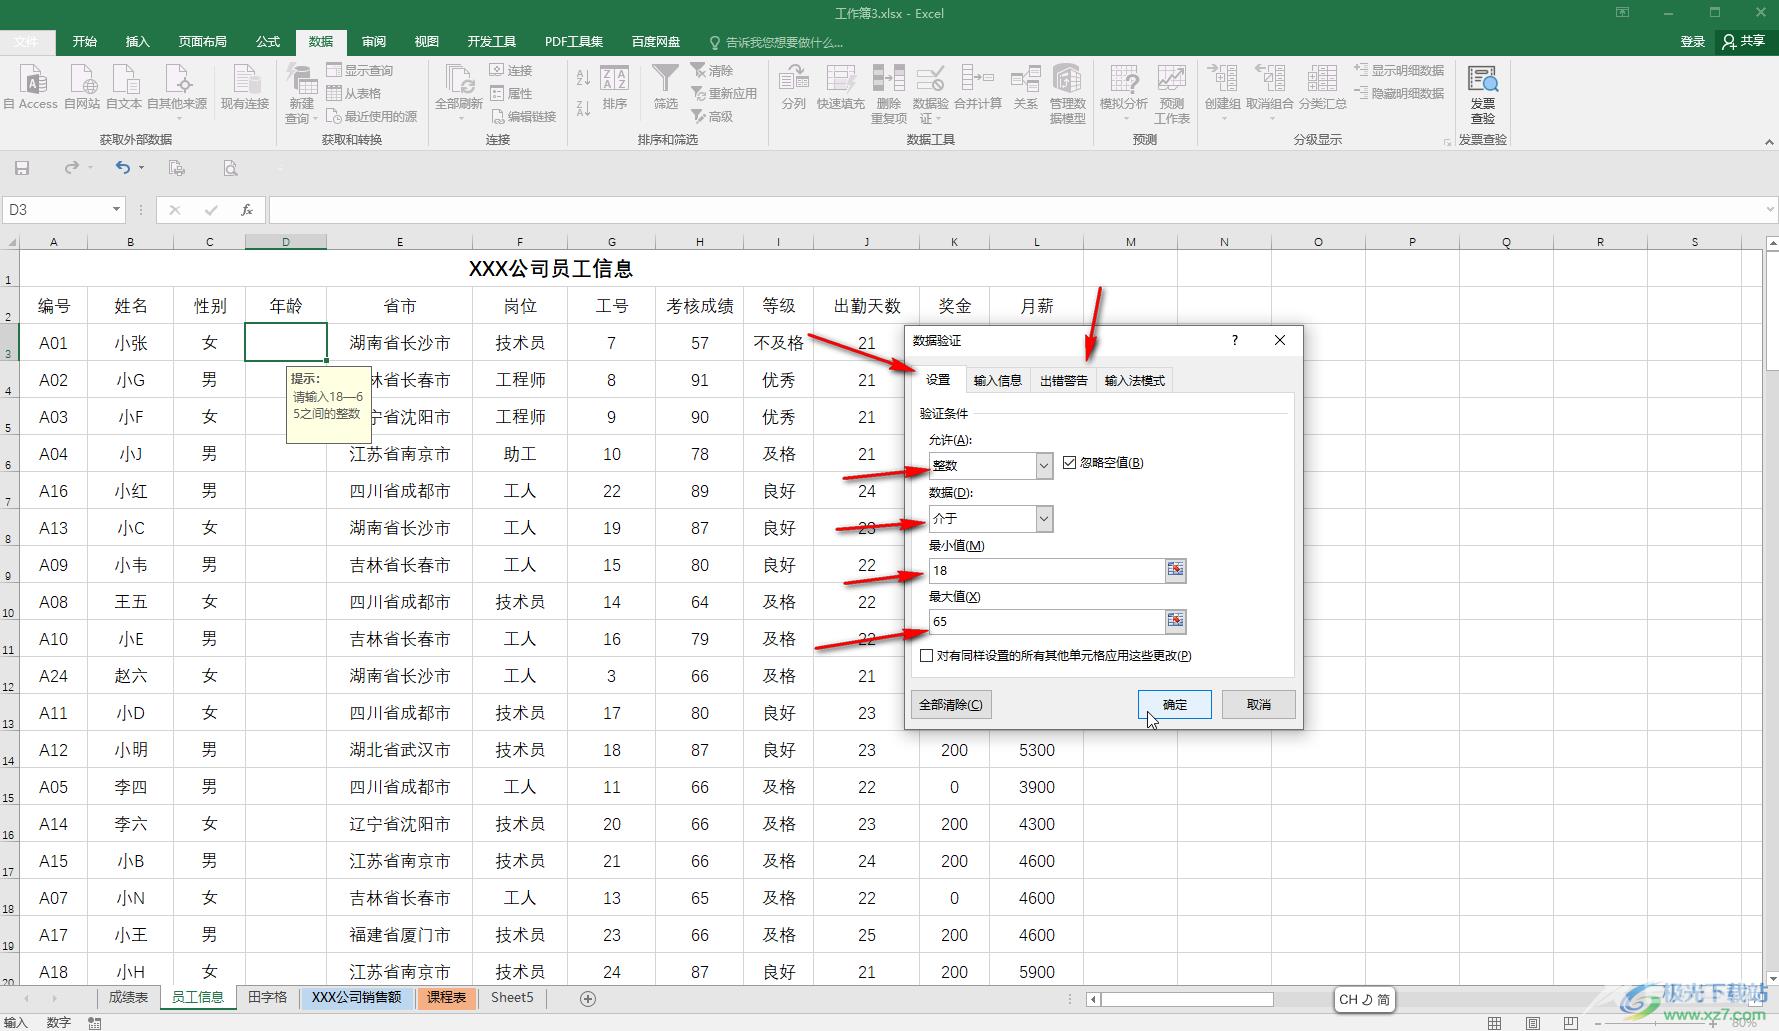Click Forecast Sheet (预测工作表)
Image resolution: width=1779 pixels, height=1031 pixels.
pyautogui.click(x=1171, y=94)
